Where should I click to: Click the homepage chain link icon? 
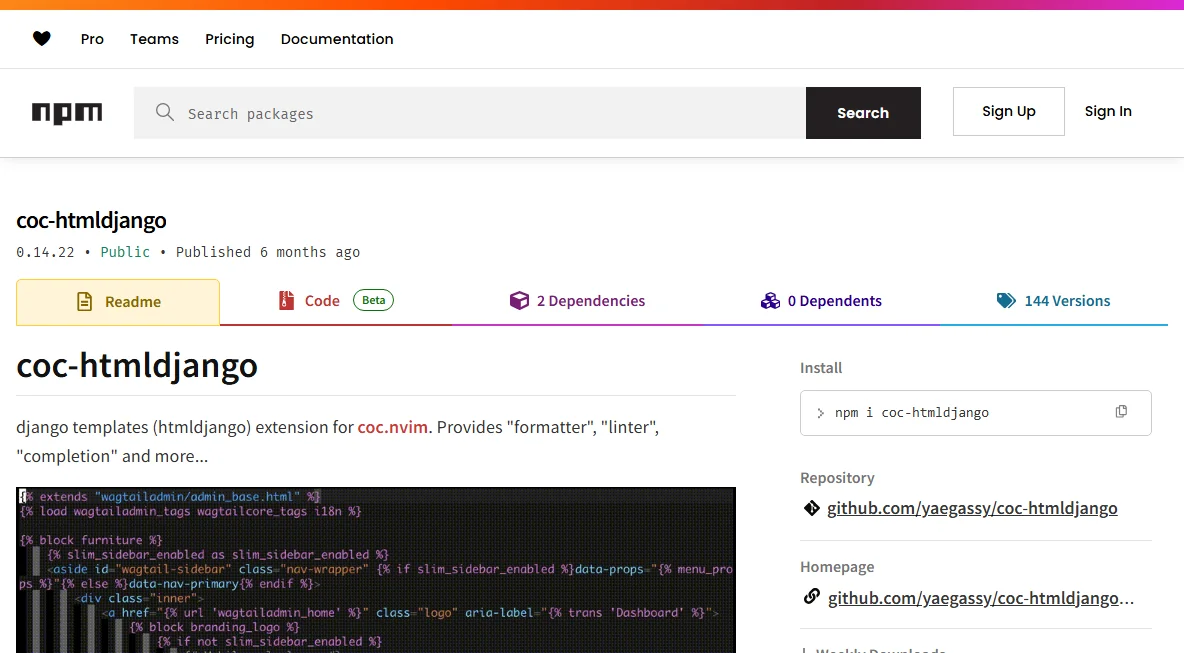(812, 597)
